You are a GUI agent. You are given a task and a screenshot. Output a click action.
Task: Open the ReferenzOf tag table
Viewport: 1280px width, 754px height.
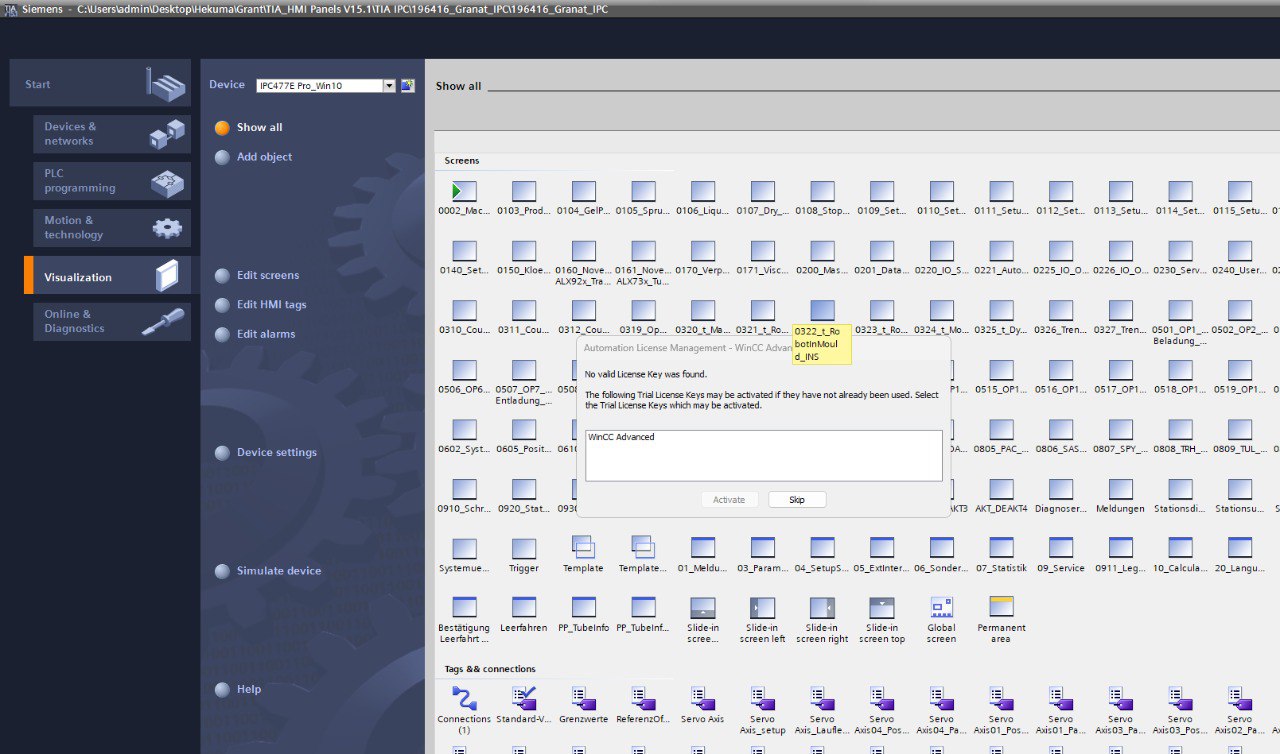(643, 698)
